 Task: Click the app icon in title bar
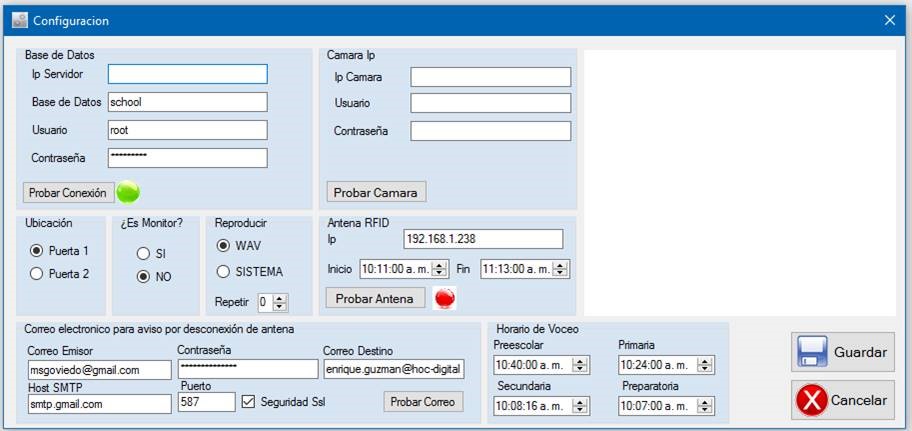[x=19, y=20]
